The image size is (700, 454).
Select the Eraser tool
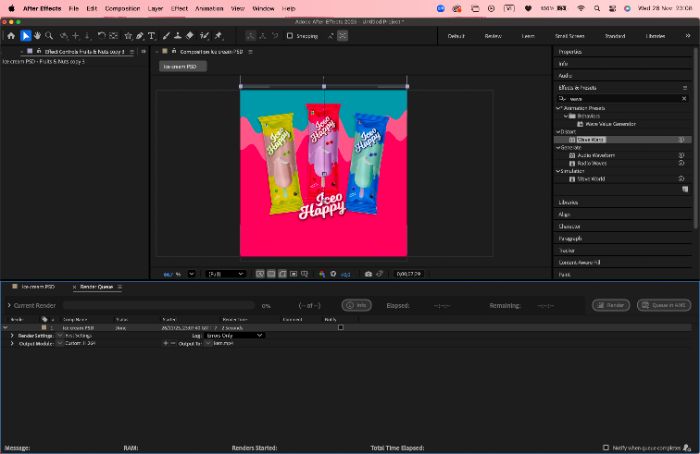point(190,36)
